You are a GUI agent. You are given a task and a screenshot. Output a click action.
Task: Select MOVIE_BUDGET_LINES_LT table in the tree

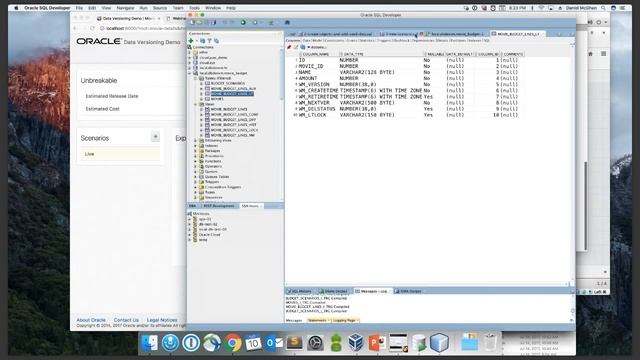coord(232,94)
